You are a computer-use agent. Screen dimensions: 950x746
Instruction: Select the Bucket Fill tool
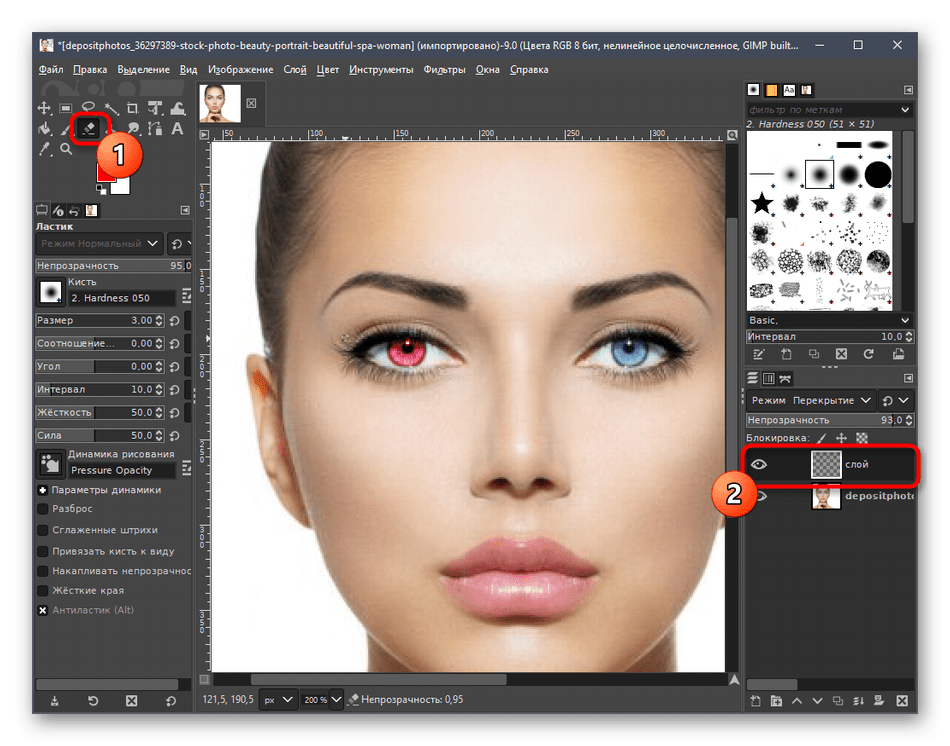coord(44,129)
